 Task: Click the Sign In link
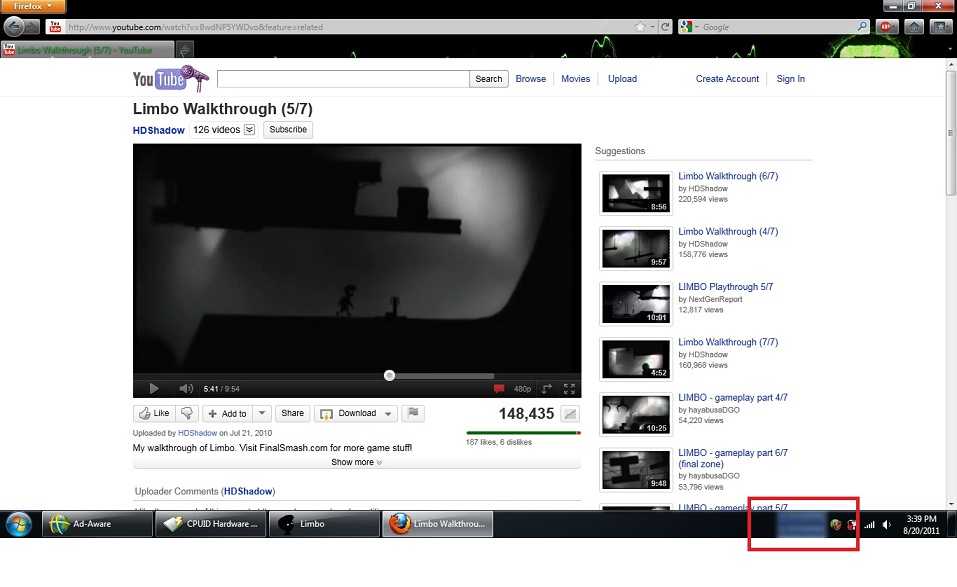(790, 79)
